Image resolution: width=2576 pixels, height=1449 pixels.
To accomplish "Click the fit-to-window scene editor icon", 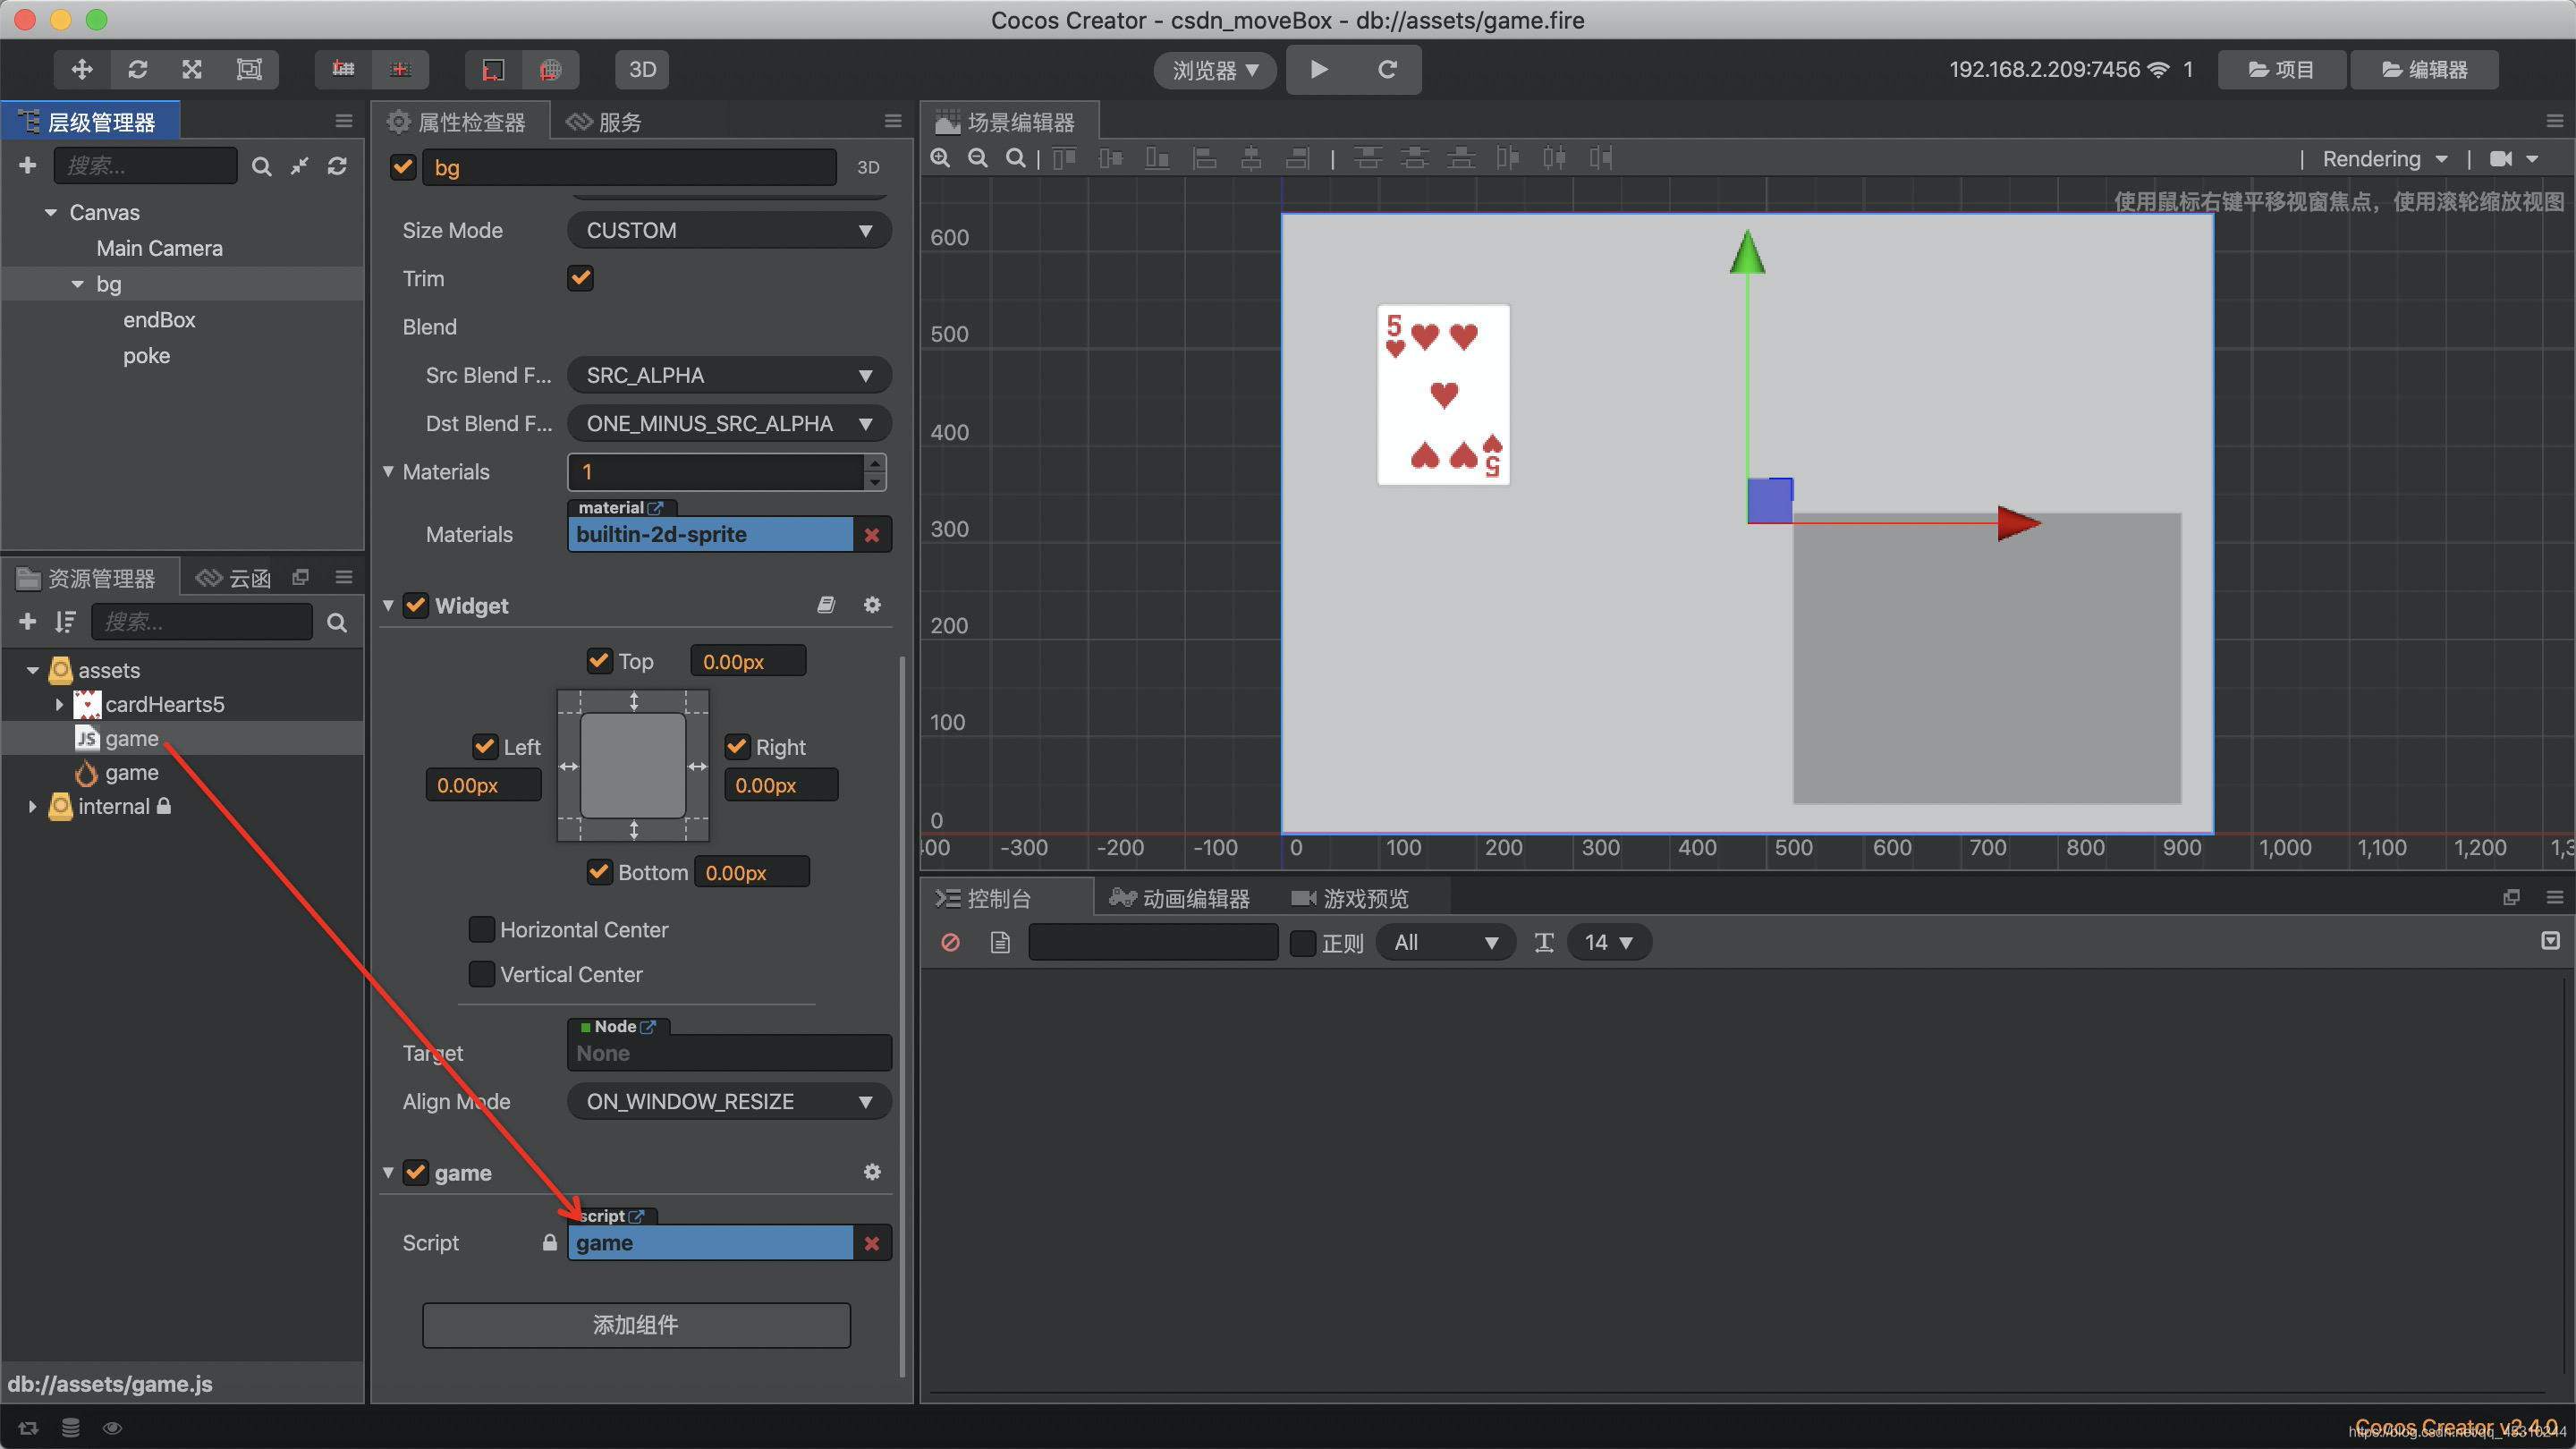I will pos(1013,157).
